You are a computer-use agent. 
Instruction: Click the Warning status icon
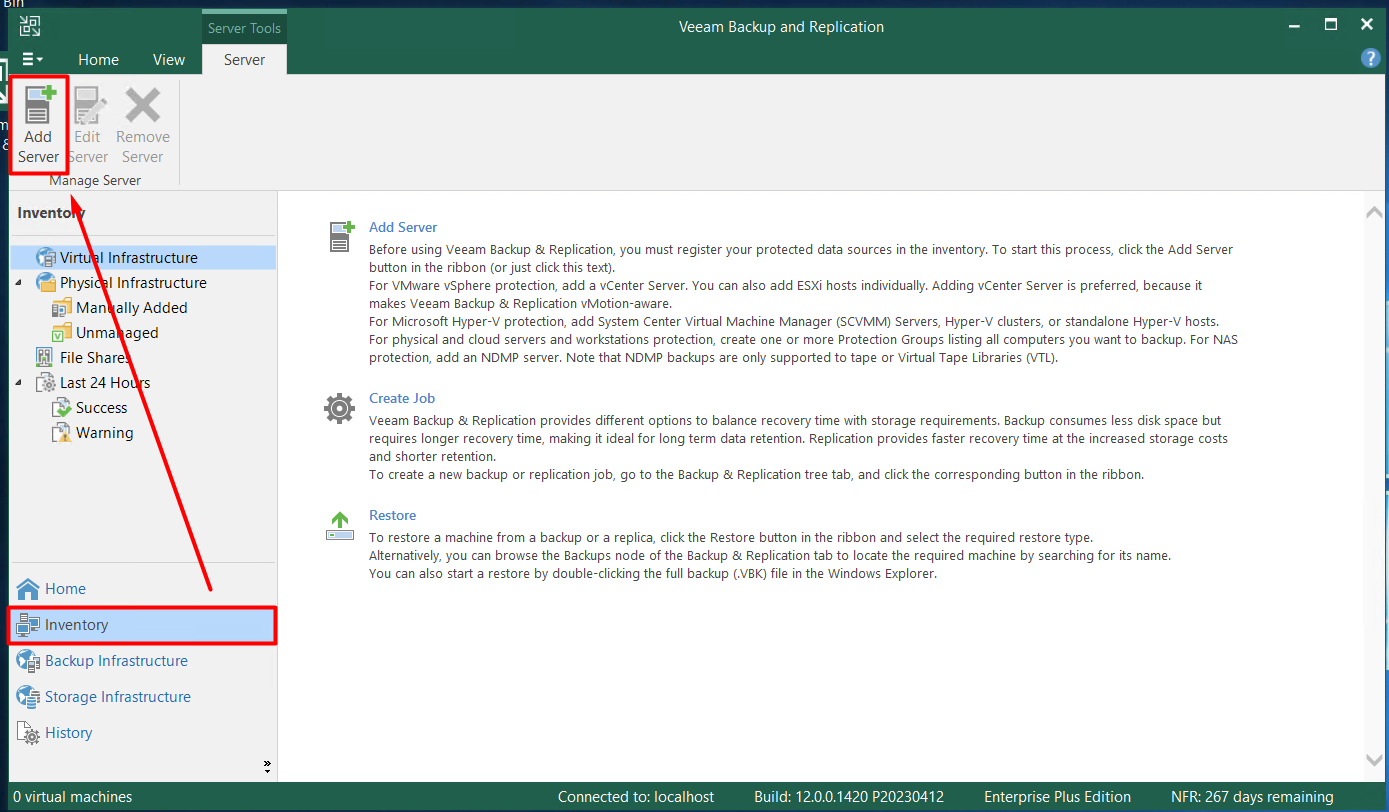click(x=61, y=433)
